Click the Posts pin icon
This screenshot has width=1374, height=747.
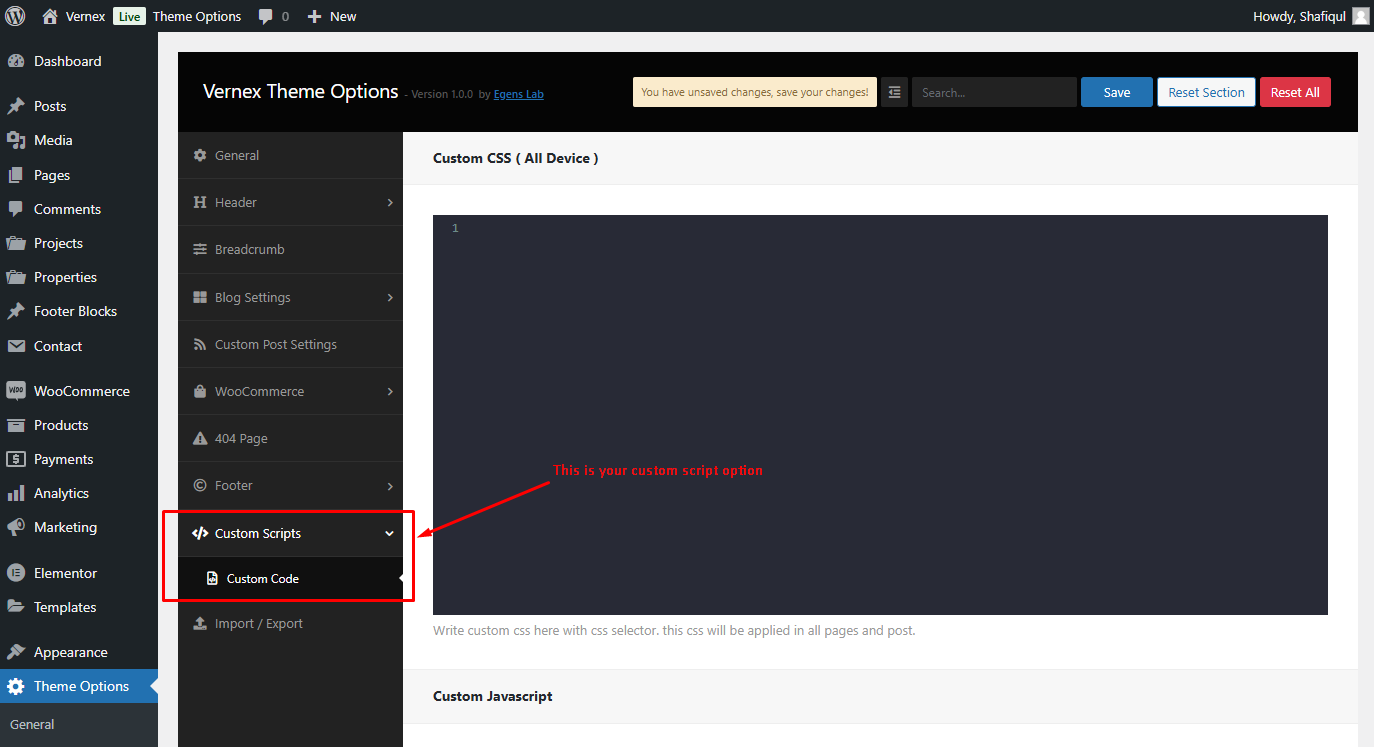click(16, 106)
